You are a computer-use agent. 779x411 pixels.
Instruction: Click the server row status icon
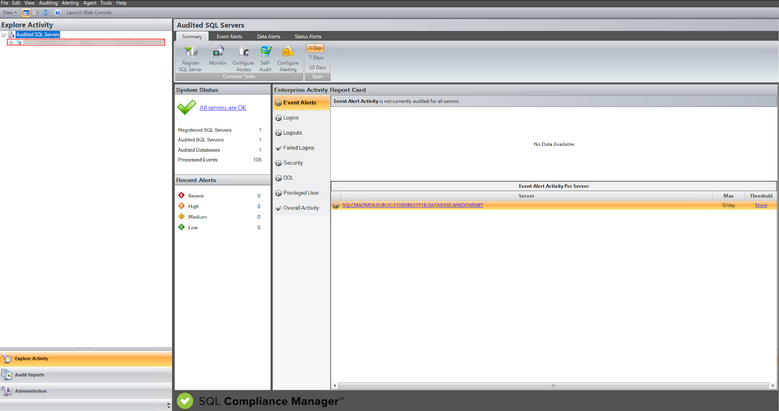pyautogui.click(x=336, y=205)
